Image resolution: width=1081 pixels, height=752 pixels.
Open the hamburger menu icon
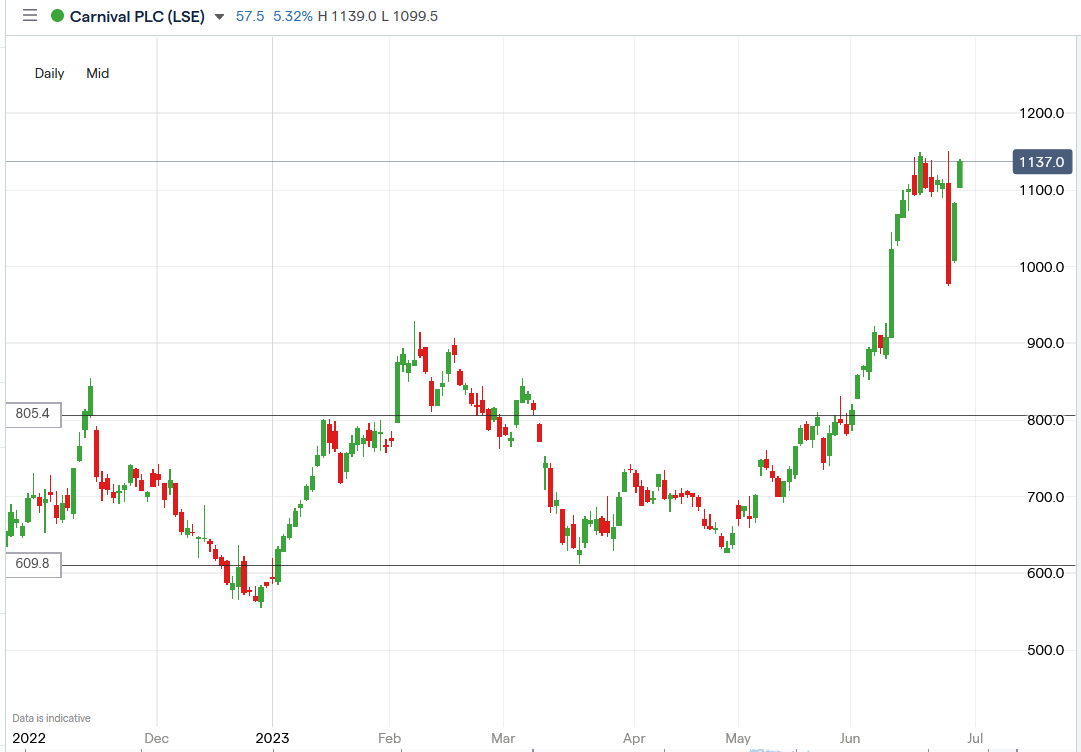(29, 16)
